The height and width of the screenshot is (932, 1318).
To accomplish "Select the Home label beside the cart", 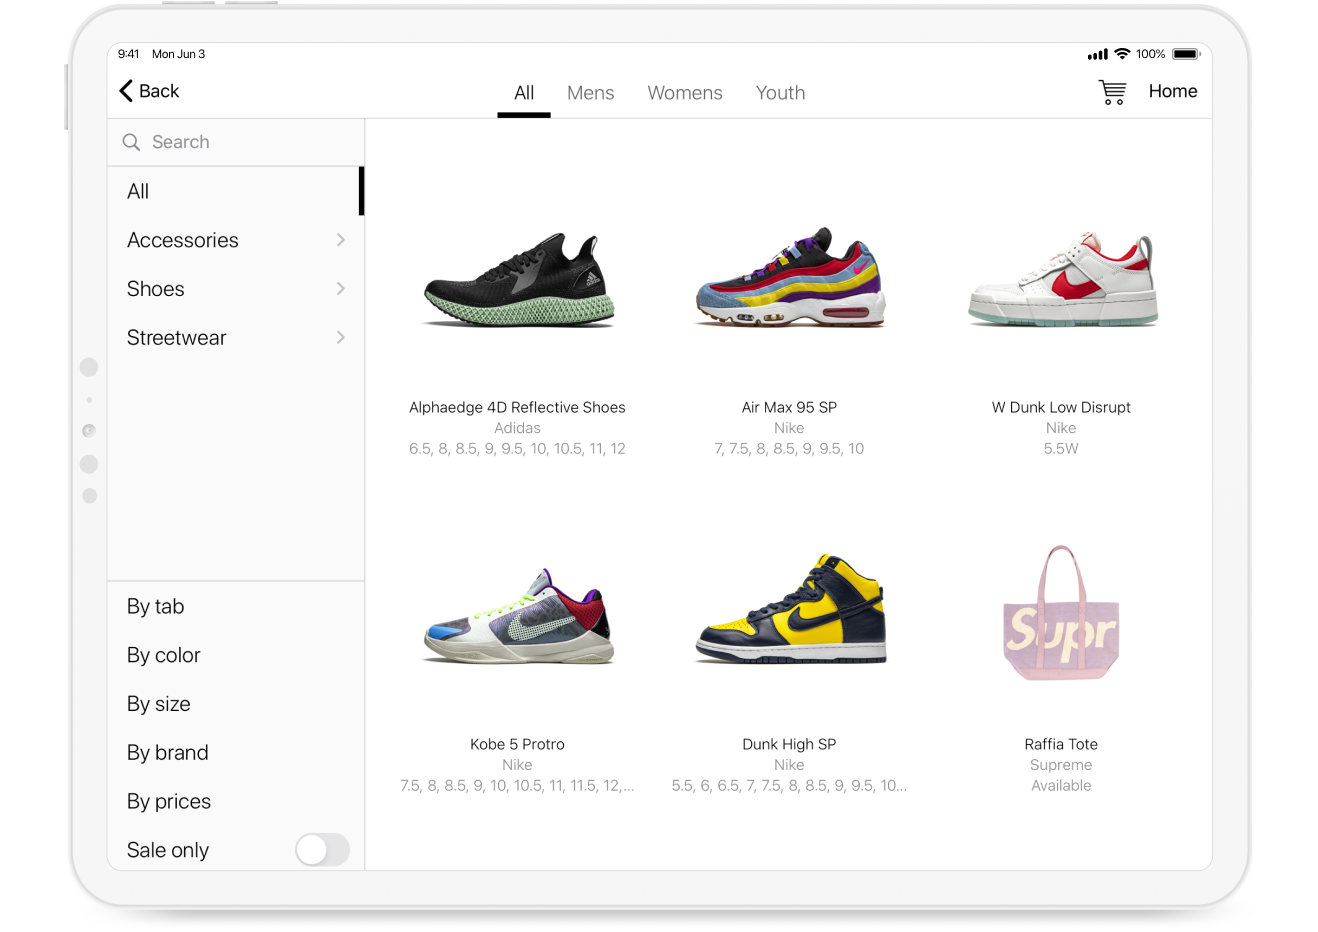I will tap(1172, 91).
